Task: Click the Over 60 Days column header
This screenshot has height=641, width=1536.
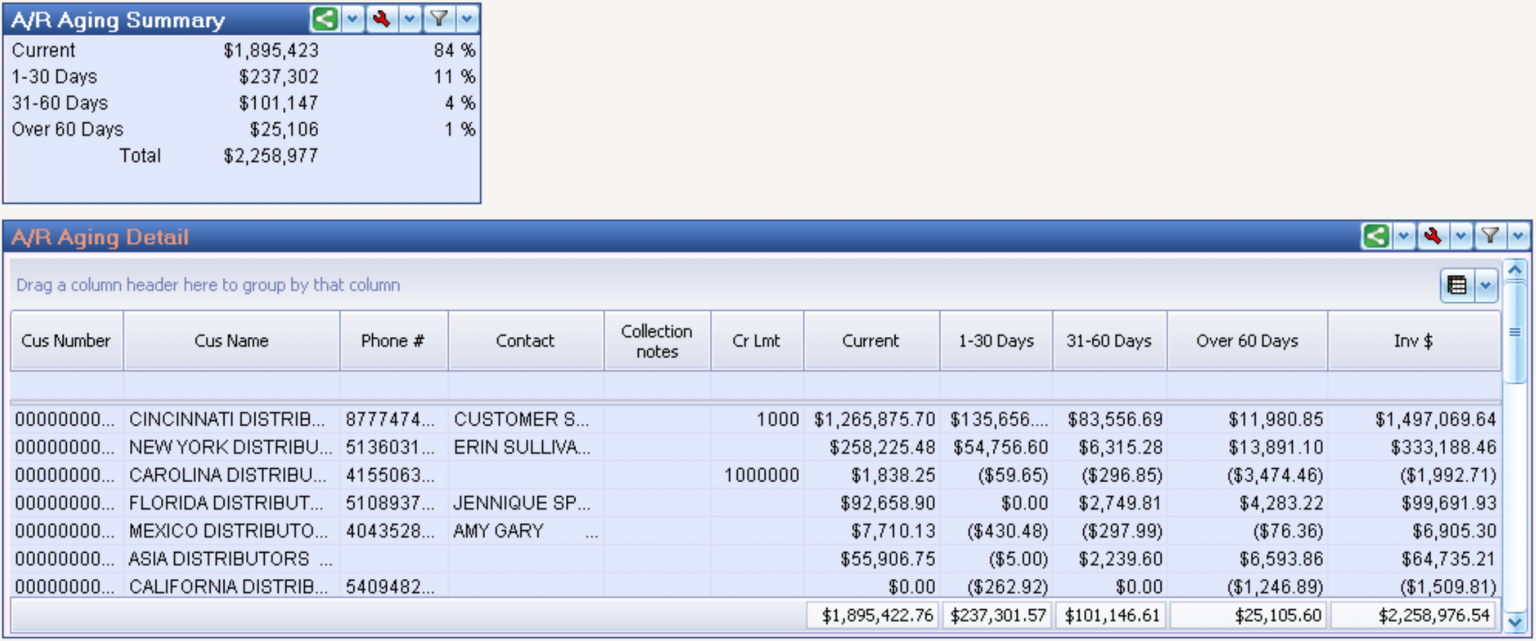Action: tap(1247, 341)
